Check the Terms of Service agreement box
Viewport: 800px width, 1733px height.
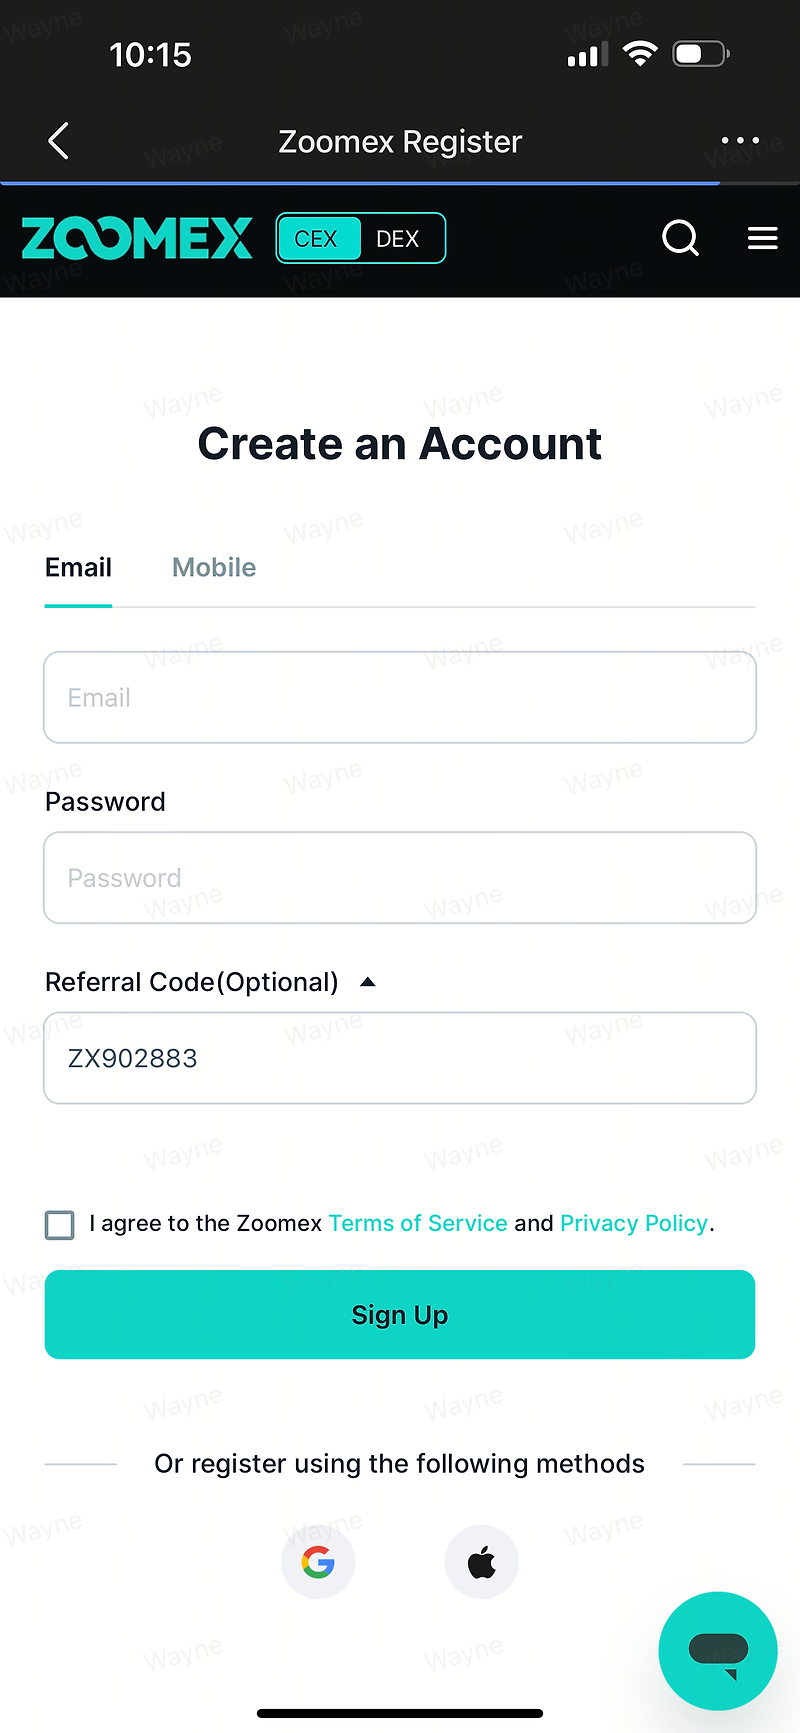[x=60, y=1225]
